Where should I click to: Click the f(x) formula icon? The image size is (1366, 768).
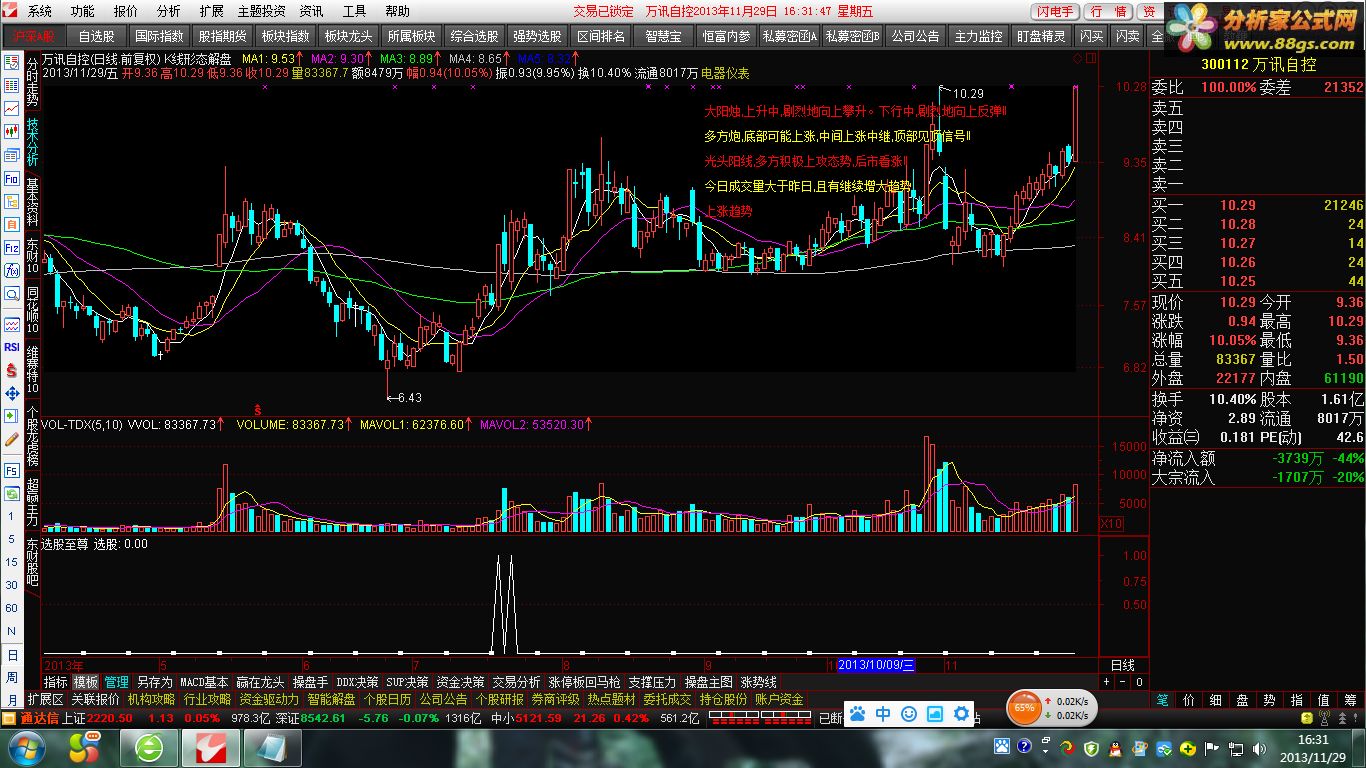click(12, 271)
